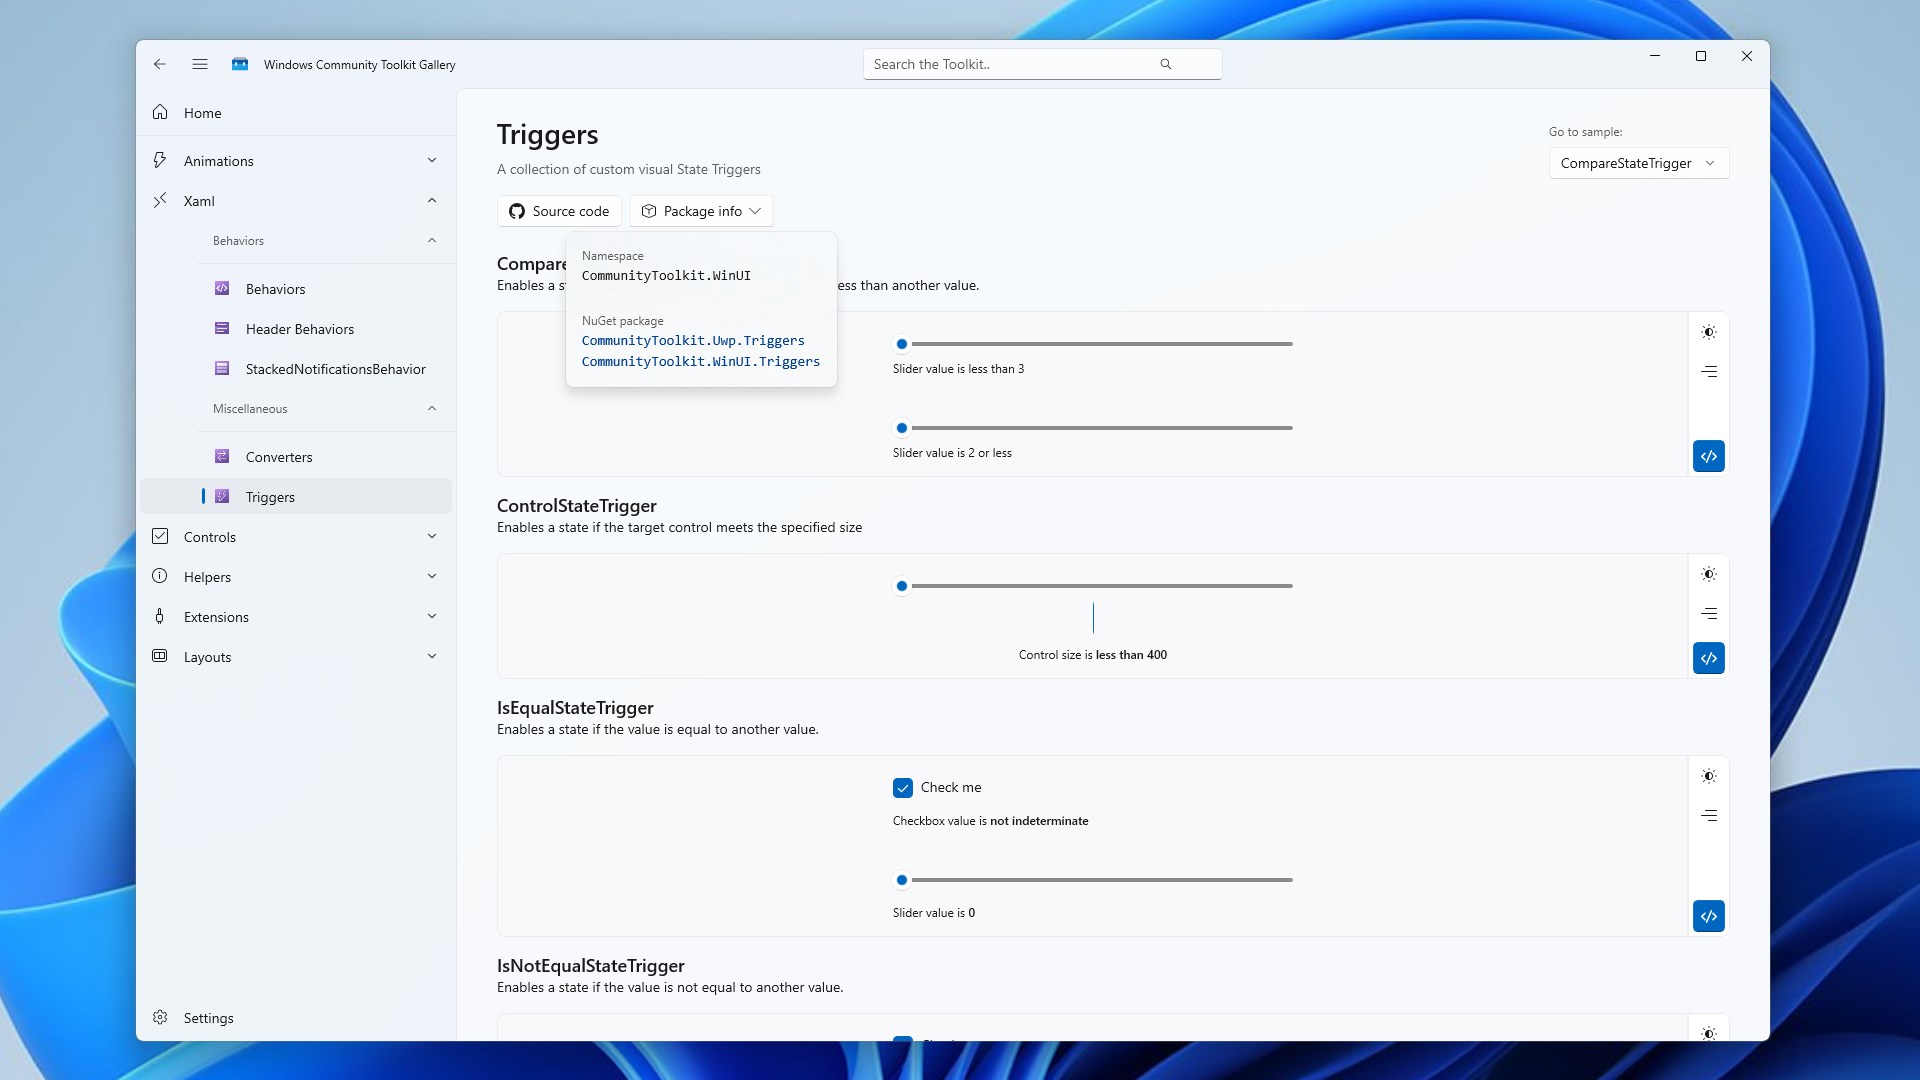Toggle the hamburger navigation menu
The height and width of the screenshot is (1080, 1920).
(200, 64)
